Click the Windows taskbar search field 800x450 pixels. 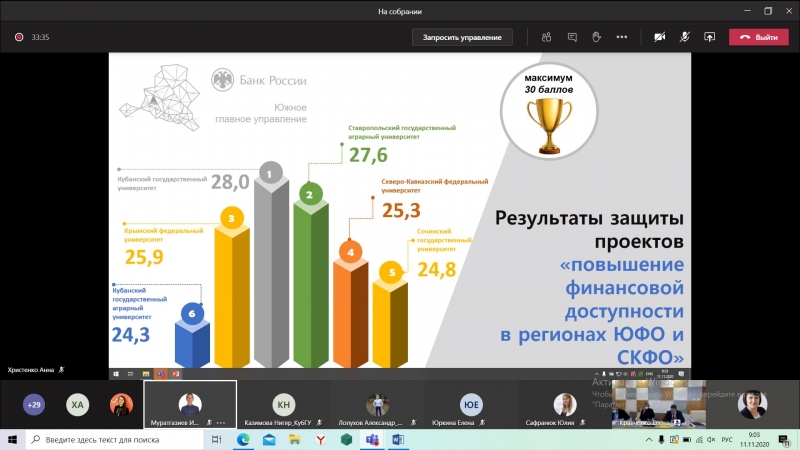tap(114, 439)
